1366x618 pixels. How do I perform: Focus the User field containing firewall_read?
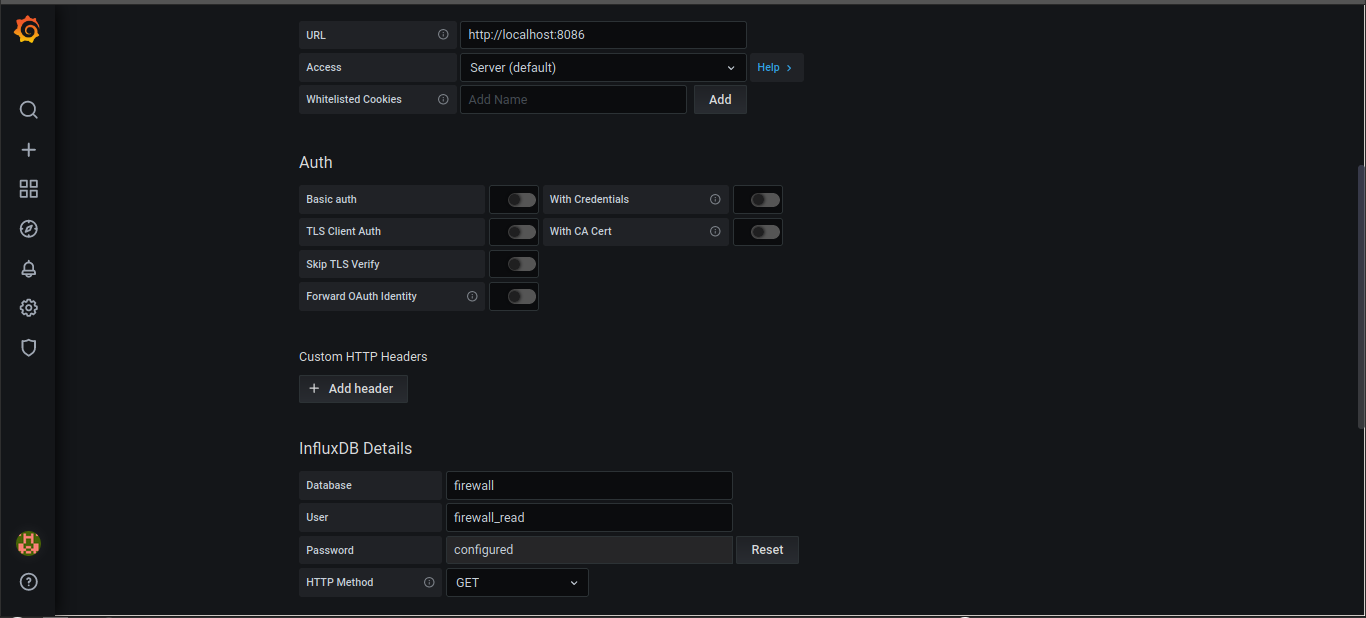tap(589, 517)
